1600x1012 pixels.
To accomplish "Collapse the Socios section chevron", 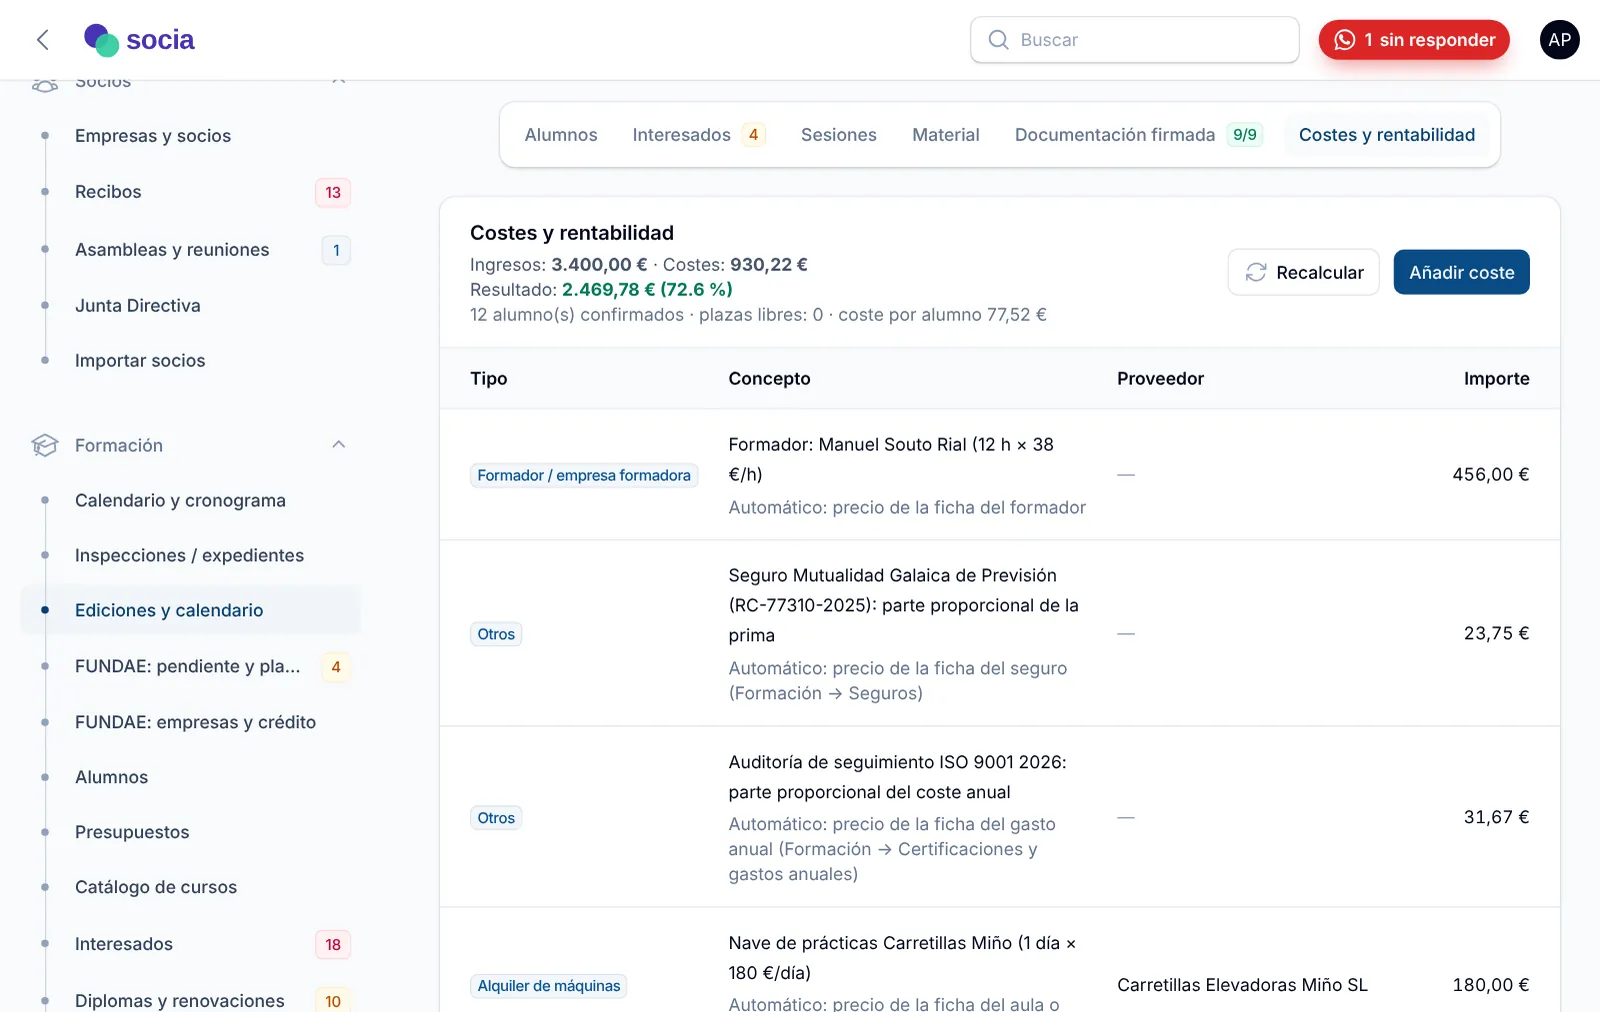I will (x=339, y=81).
